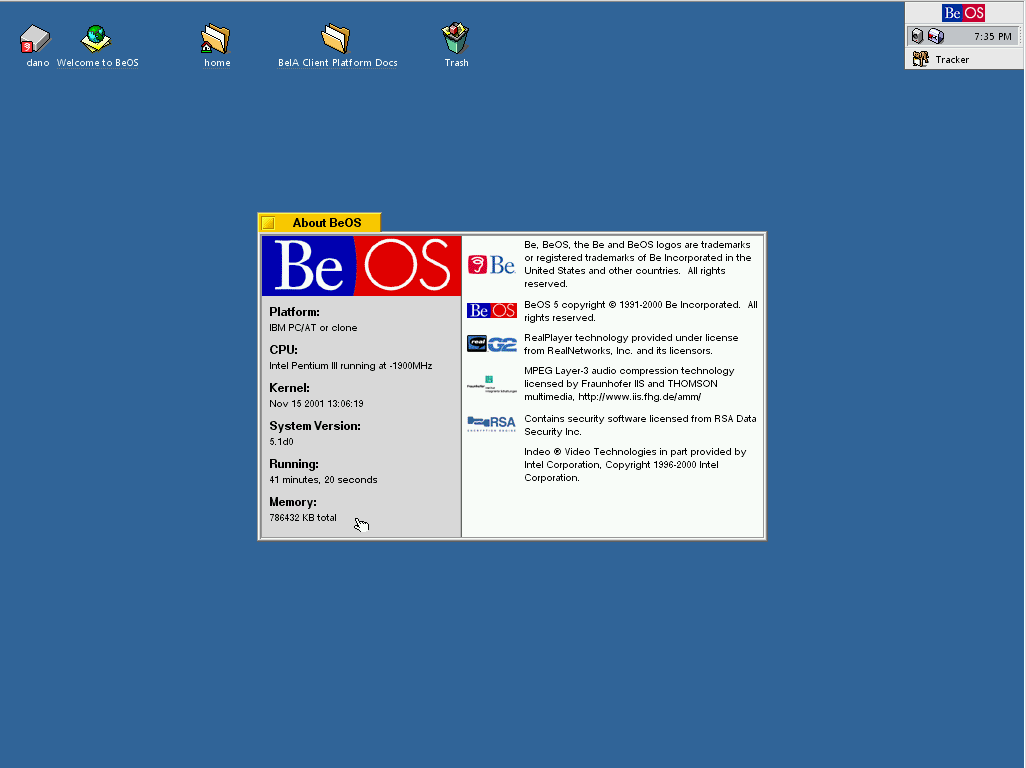Click '786432 KB total' memory value

tap(303, 517)
